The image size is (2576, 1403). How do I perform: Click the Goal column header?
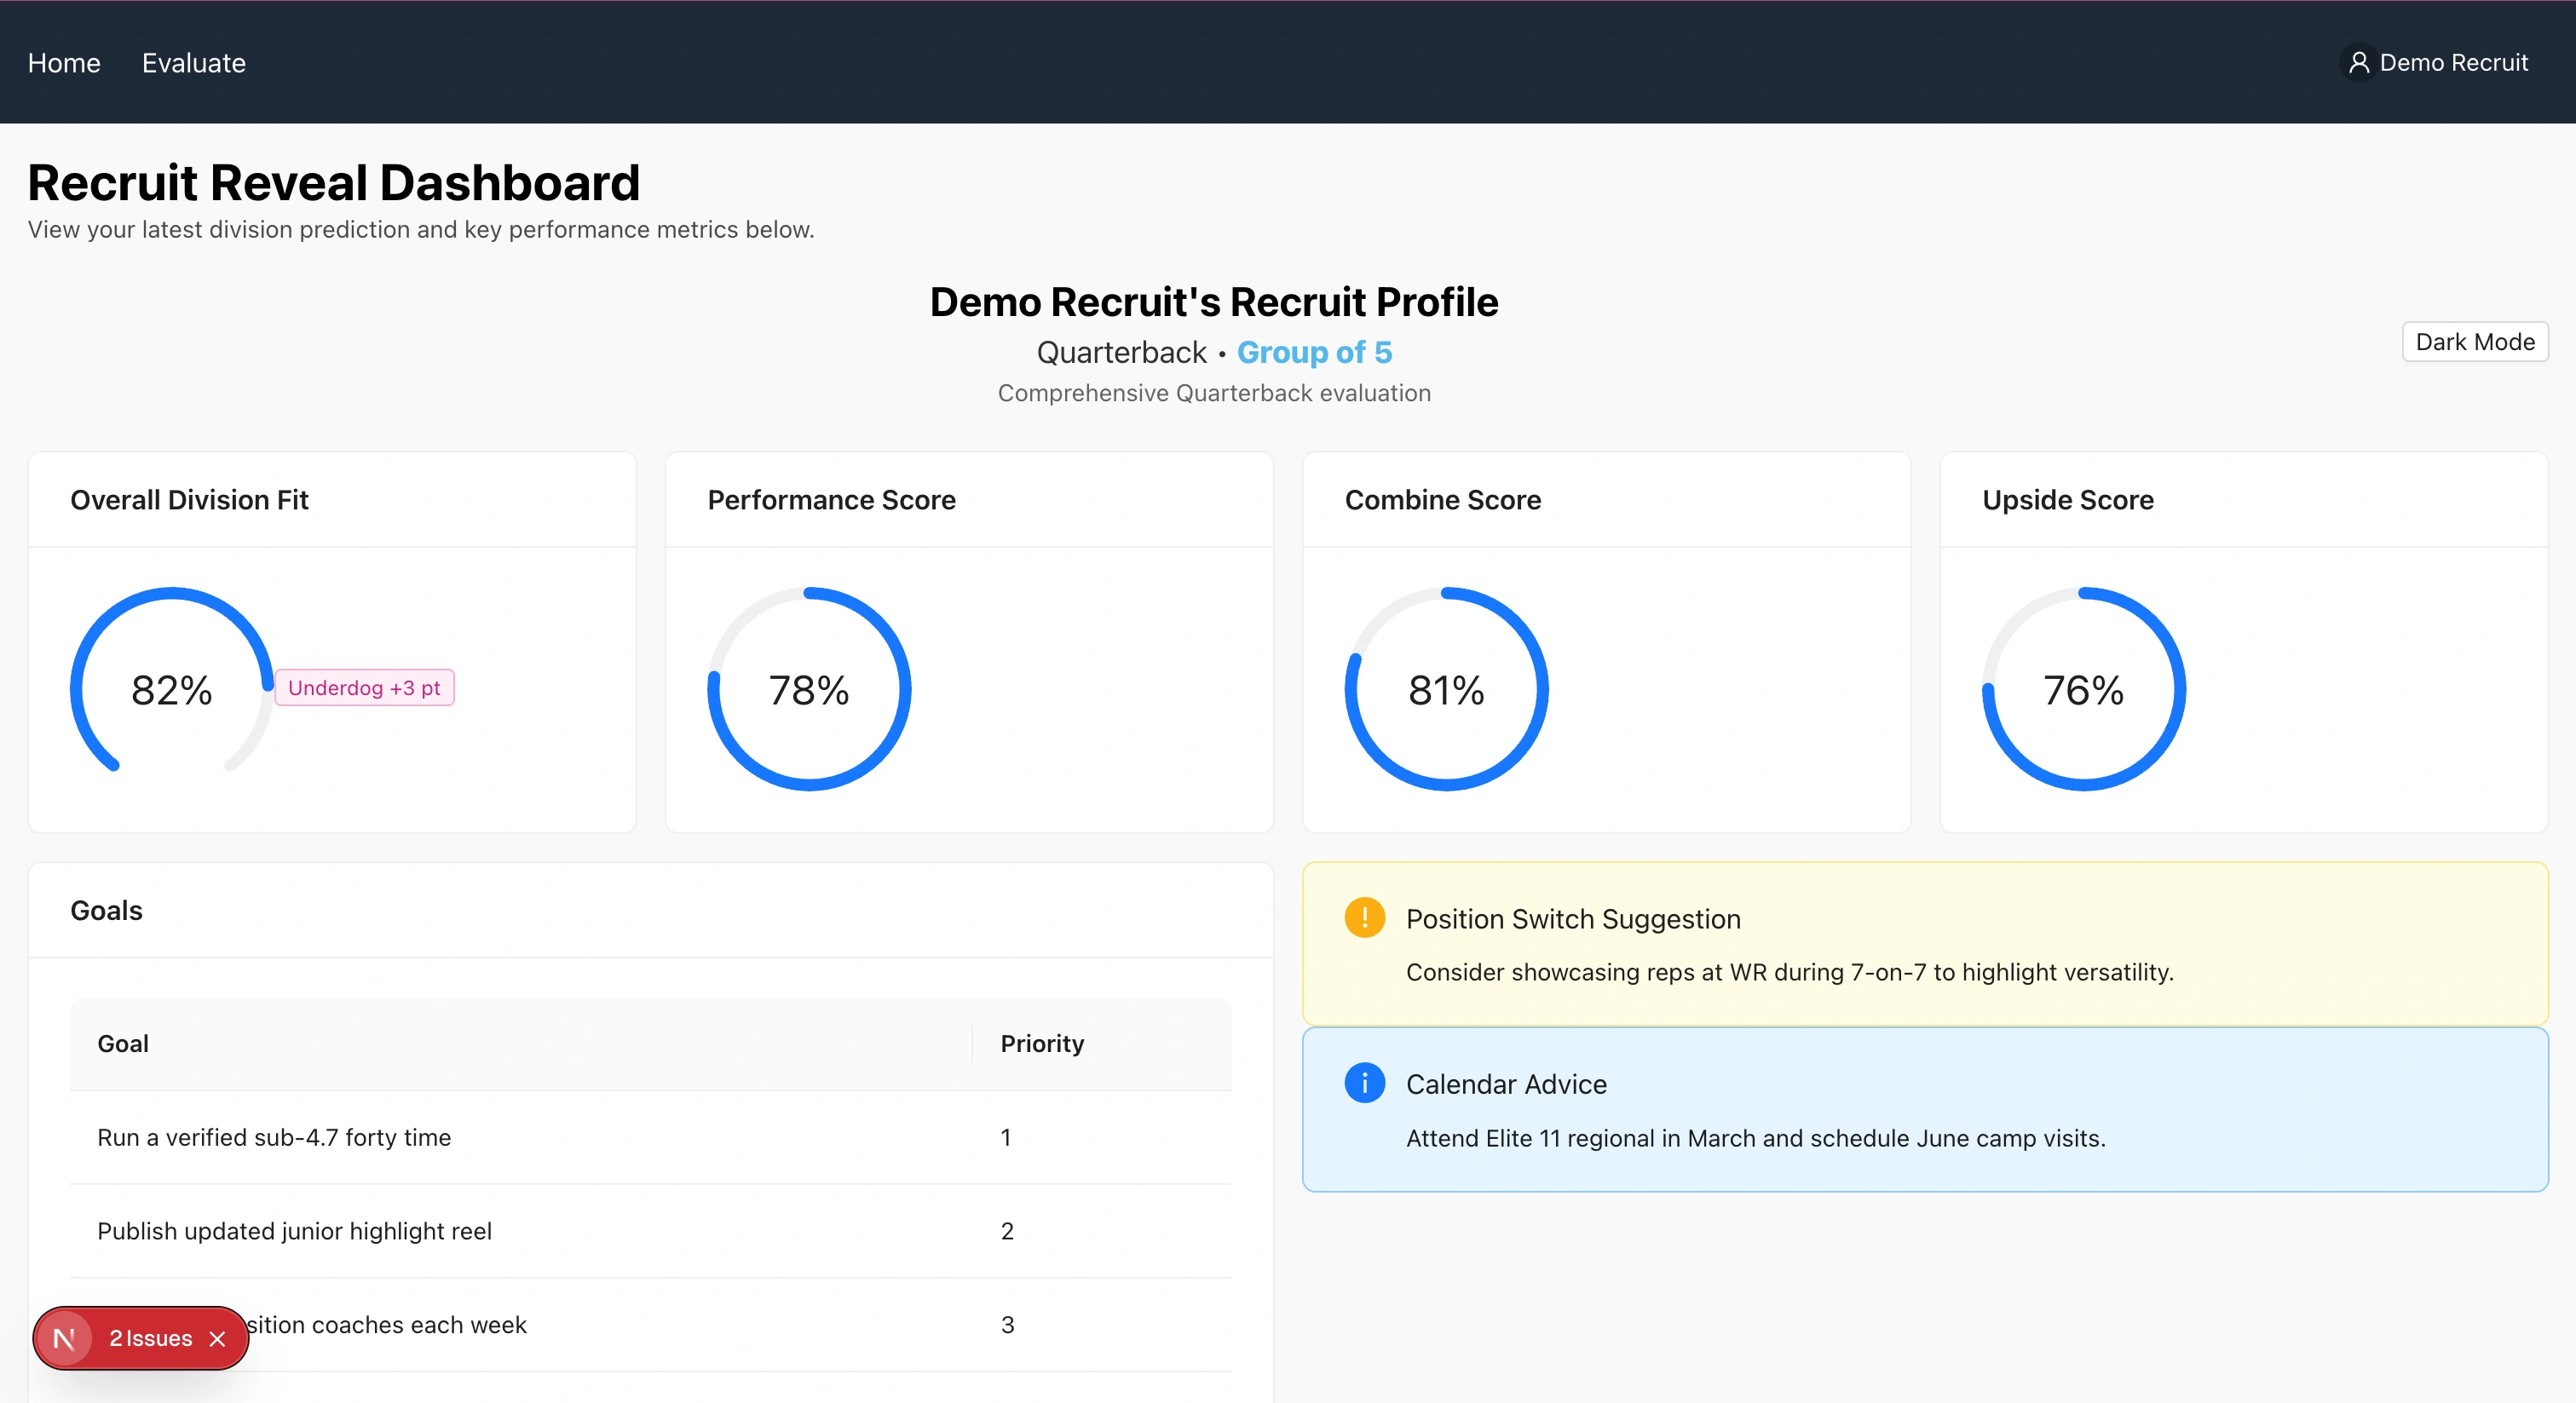click(123, 1044)
